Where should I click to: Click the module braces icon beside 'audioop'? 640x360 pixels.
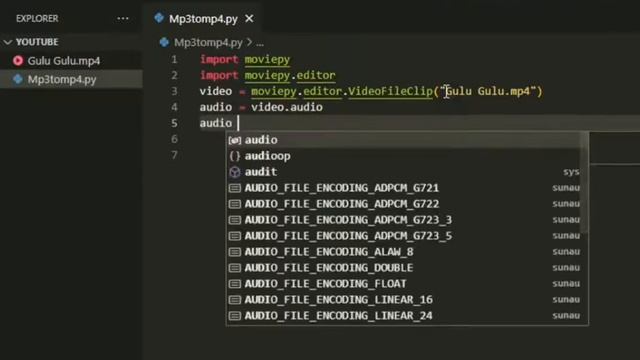235,156
